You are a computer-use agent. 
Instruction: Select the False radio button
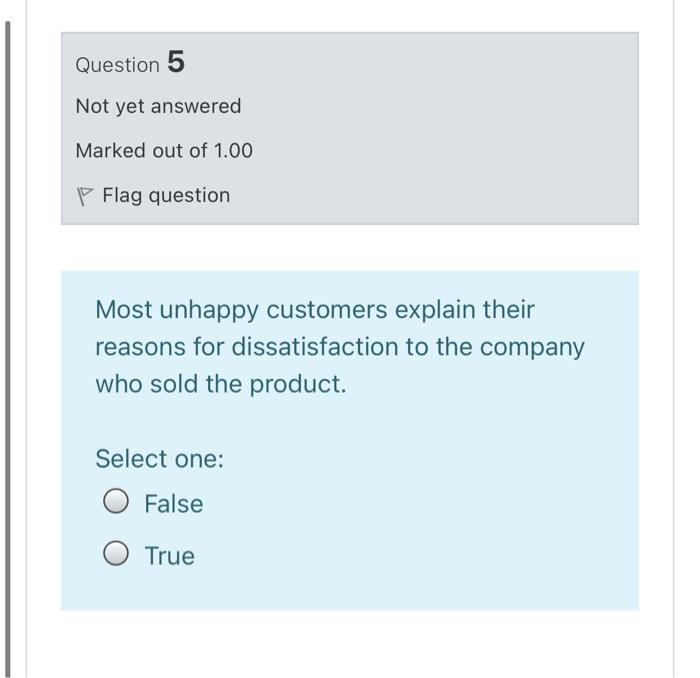coord(116,503)
